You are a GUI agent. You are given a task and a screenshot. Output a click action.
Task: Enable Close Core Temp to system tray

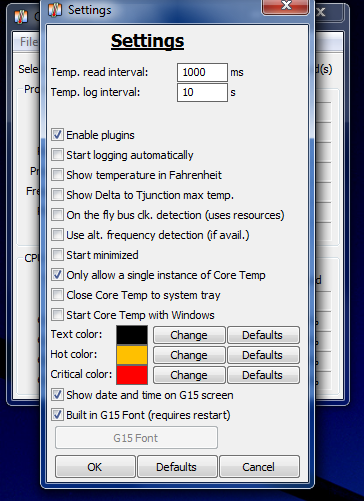click(57, 295)
